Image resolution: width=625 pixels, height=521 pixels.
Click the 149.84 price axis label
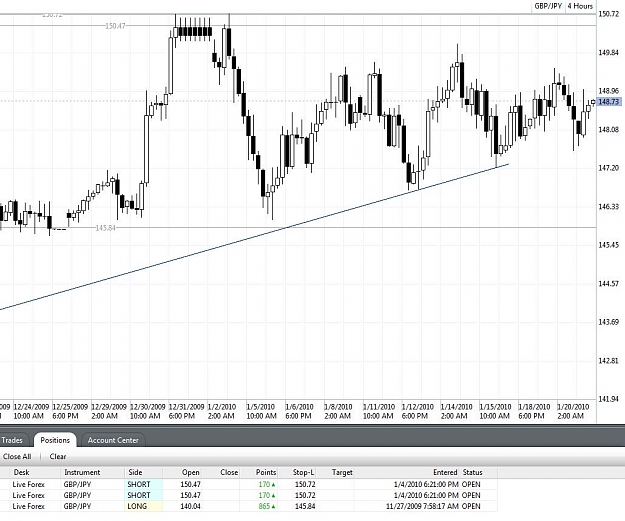(609, 52)
